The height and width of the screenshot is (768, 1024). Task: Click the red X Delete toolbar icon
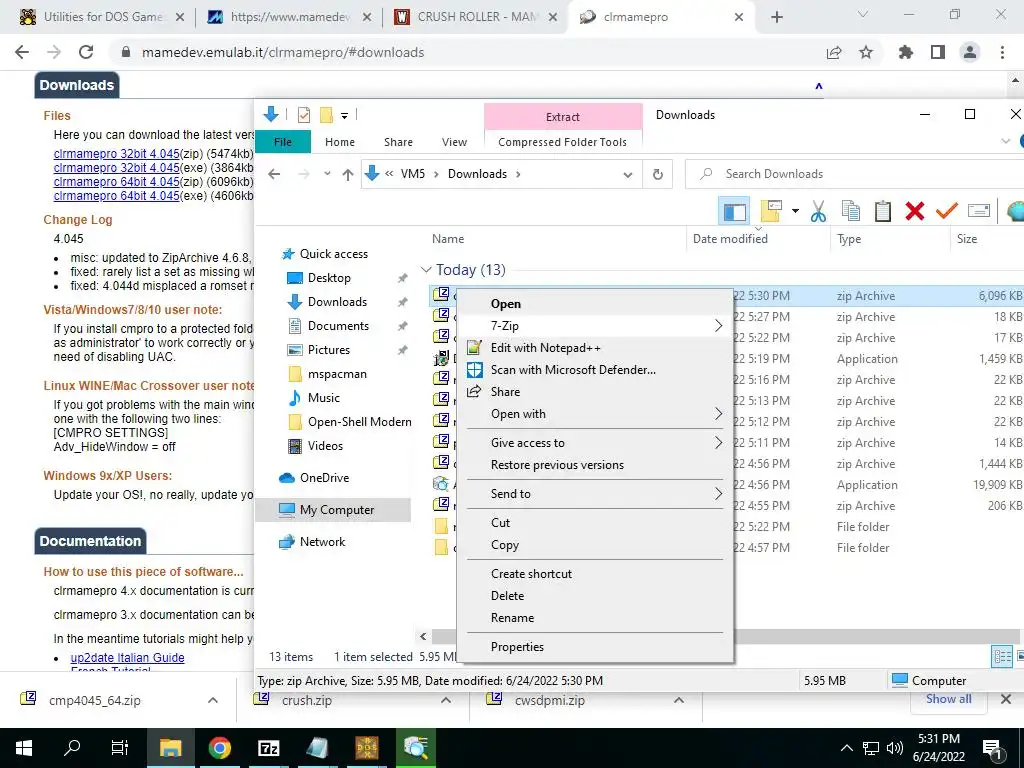pyautogui.click(x=915, y=211)
